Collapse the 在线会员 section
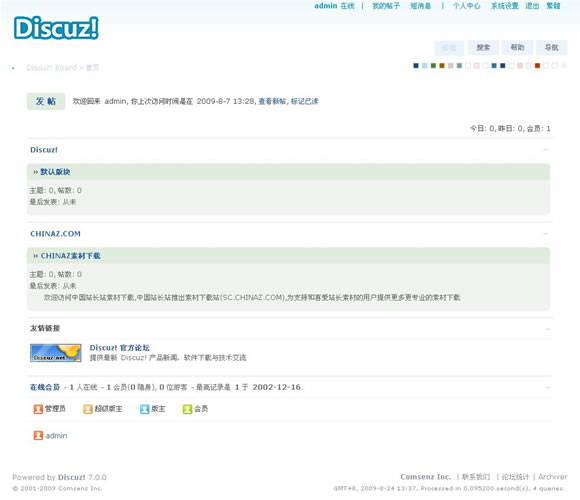 click(x=547, y=388)
